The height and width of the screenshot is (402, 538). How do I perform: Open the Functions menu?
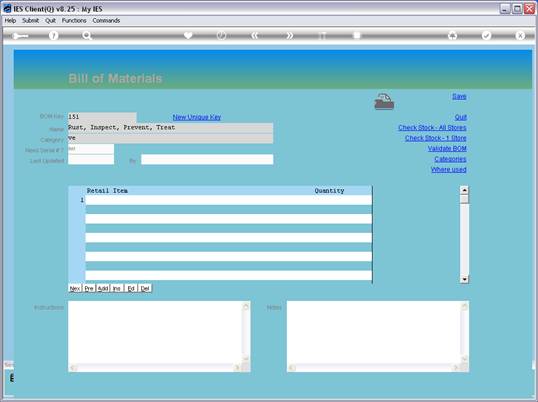(74, 21)
